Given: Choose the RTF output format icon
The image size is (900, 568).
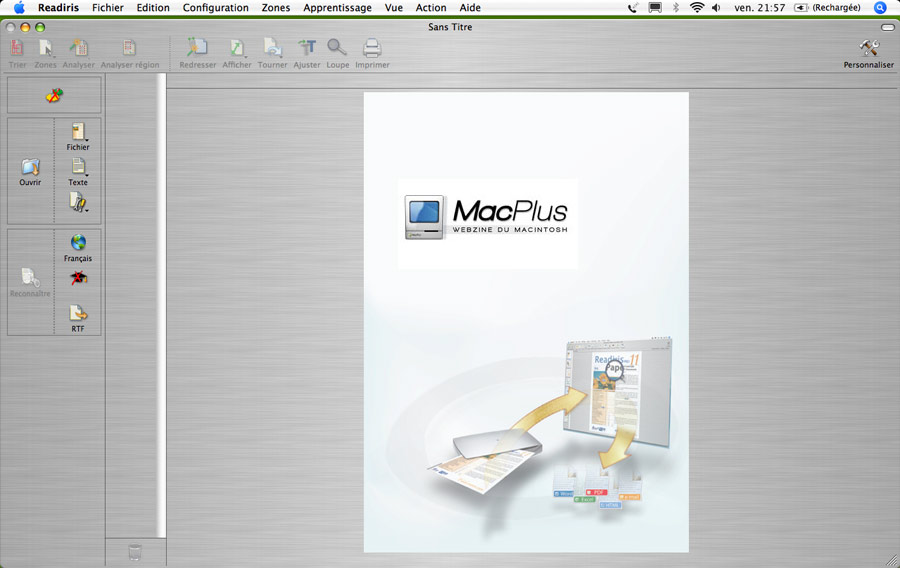Looking at the screenshot, I should point(78,313).
